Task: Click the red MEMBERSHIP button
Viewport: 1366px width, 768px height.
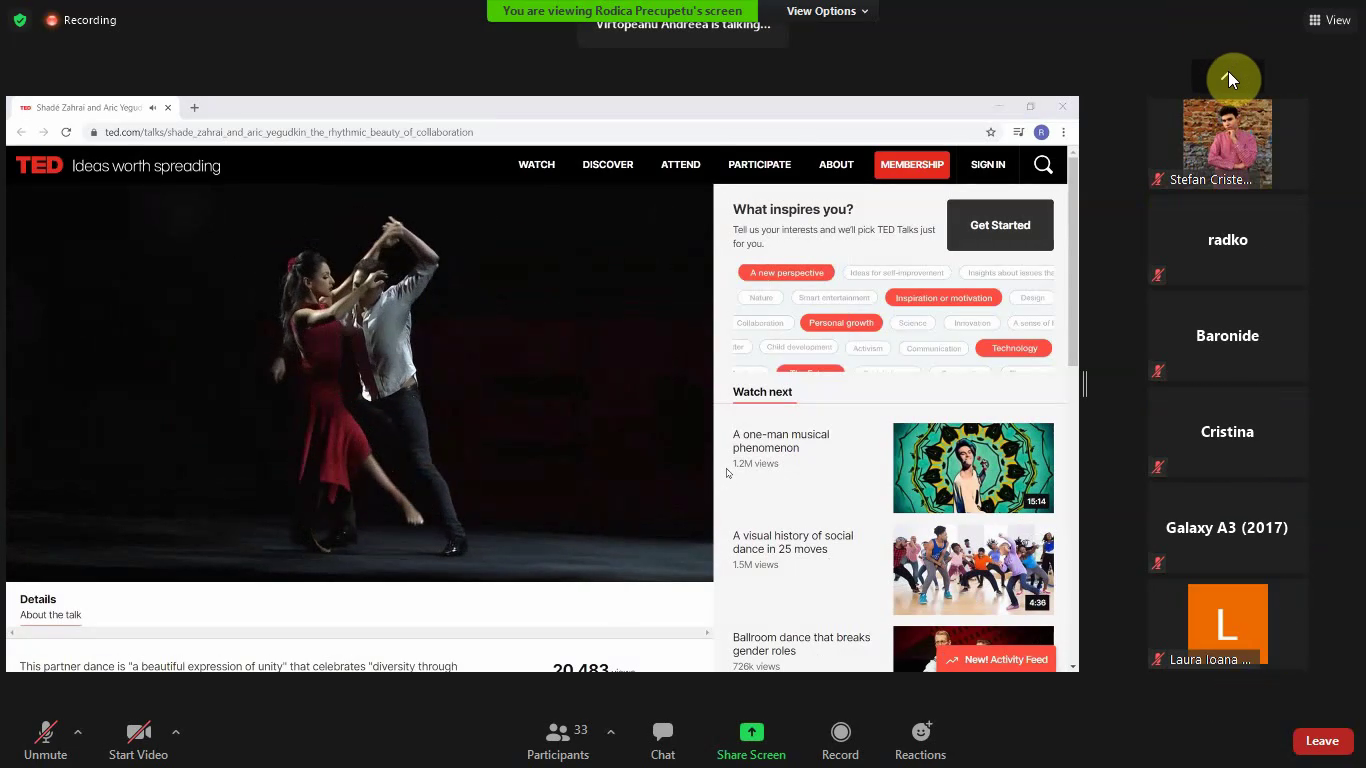Action: coord(912,165)
